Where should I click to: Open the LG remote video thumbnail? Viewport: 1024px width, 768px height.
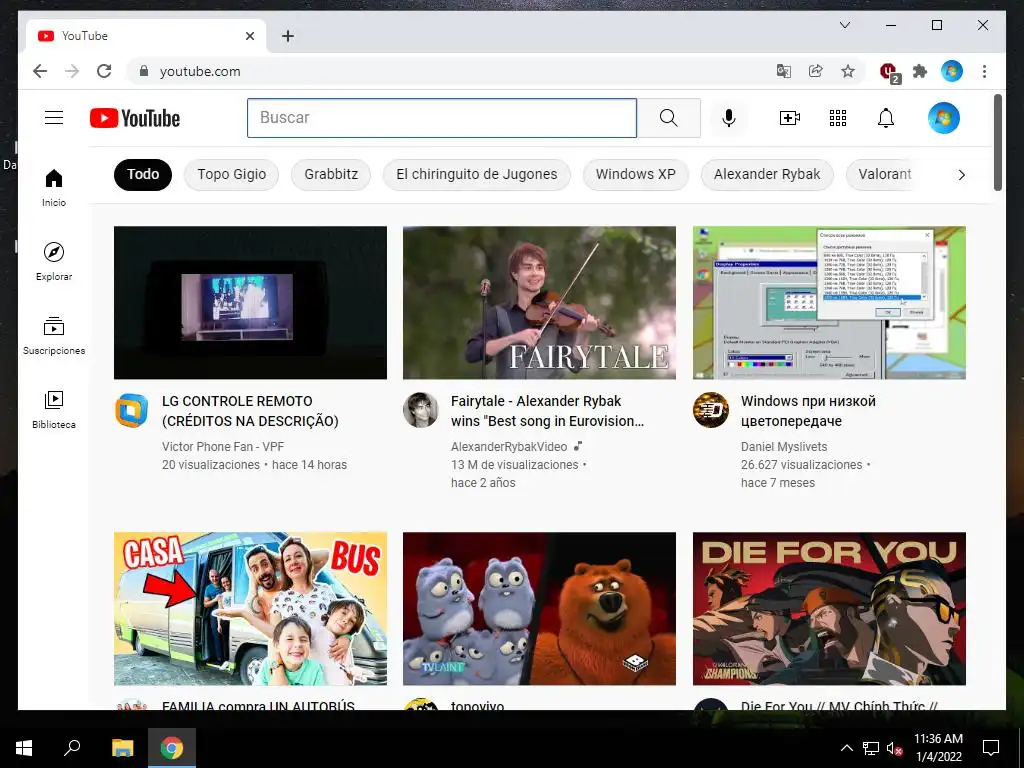tap(250, 302)
